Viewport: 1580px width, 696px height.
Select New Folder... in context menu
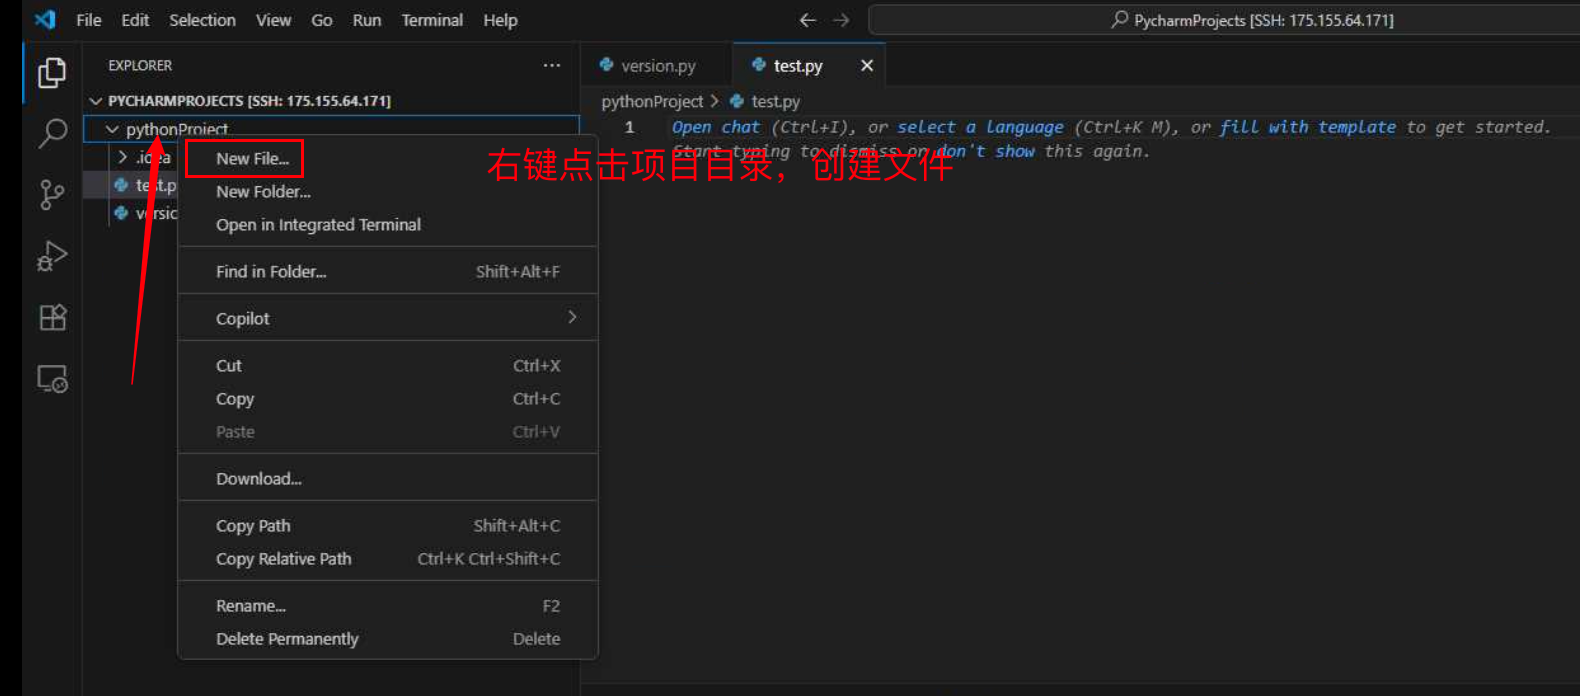[x=263, y=192]
